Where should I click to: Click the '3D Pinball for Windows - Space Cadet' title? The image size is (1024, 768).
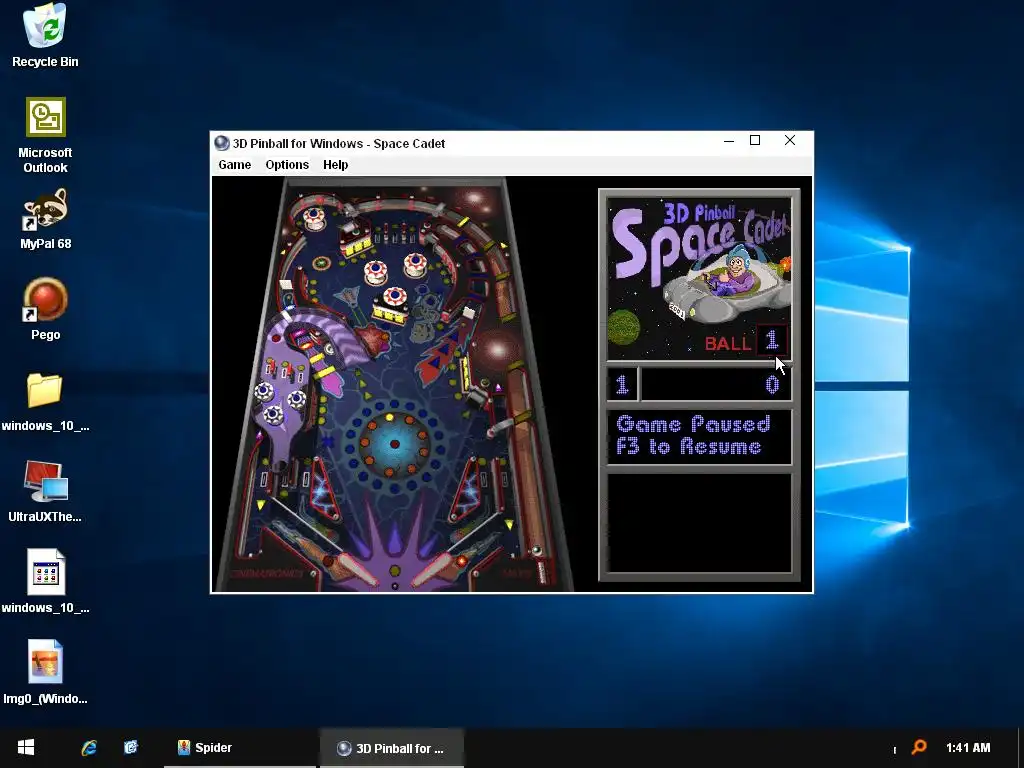click(x=338, y=144)
